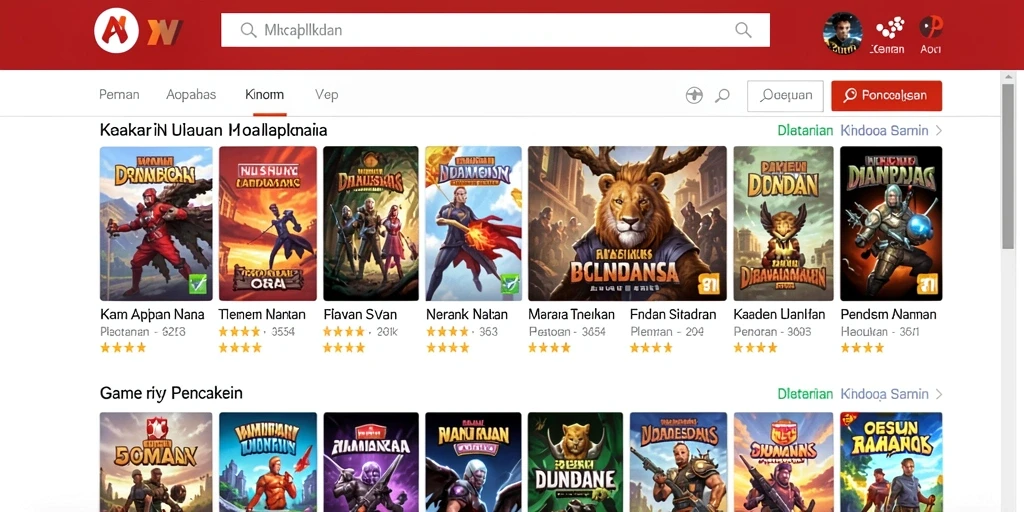
Task: Click the Flavan SVan title text
Action: pyautogui.click(x=360, y=315)
